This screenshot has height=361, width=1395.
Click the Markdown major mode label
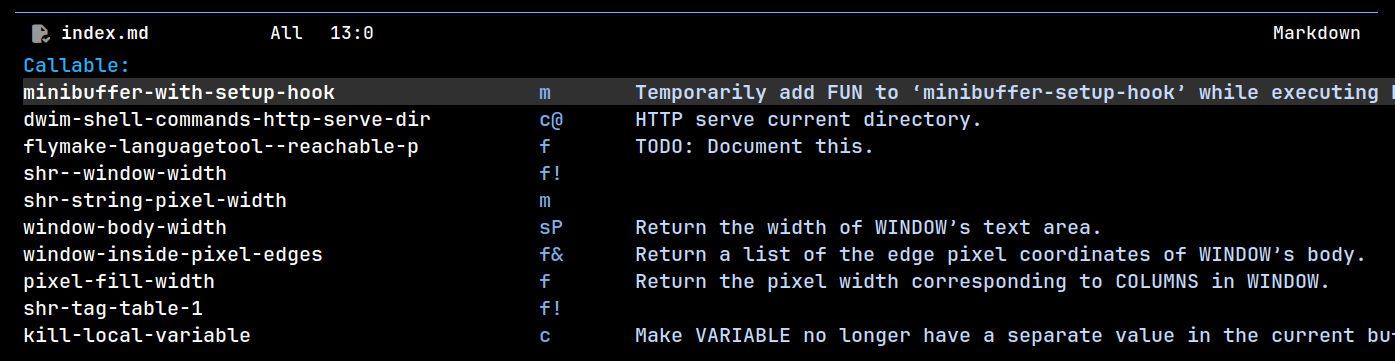(x=1316, y=34)
